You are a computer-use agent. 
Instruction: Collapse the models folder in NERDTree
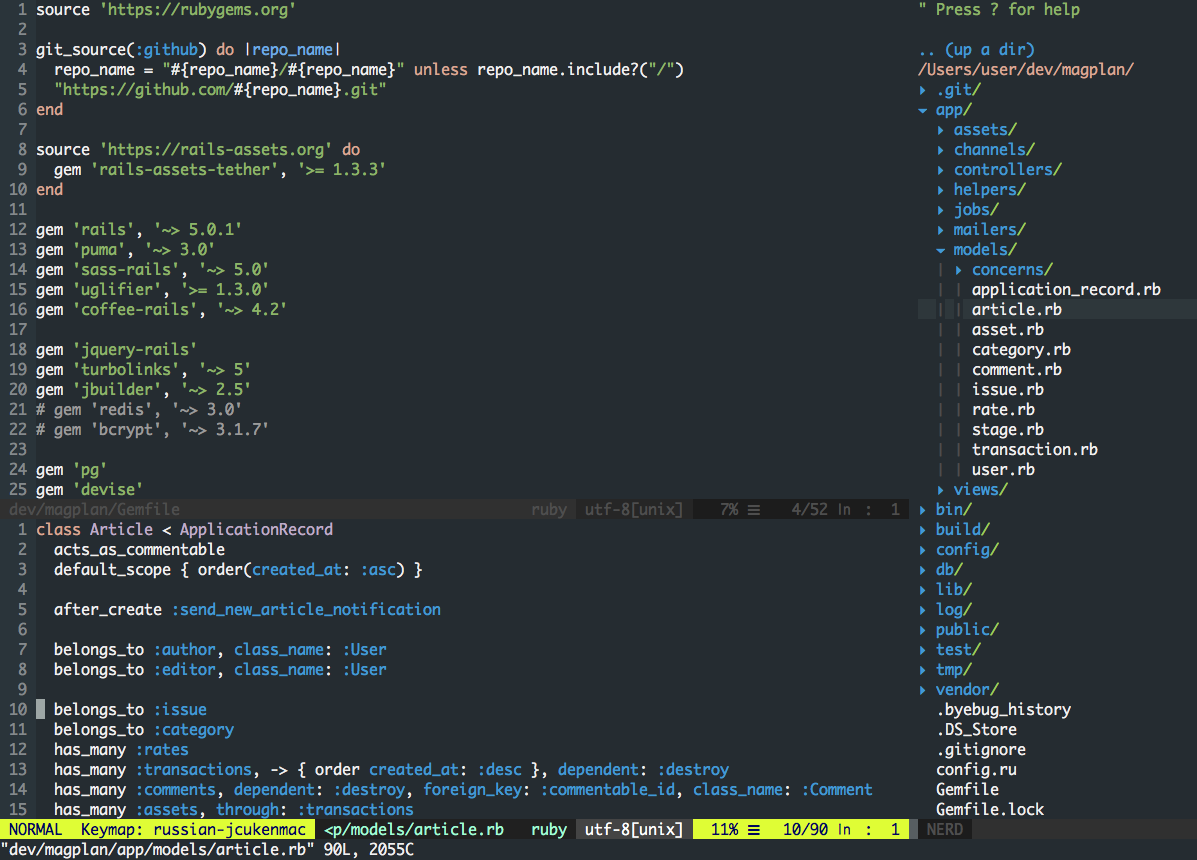click(x=941, y=250)
